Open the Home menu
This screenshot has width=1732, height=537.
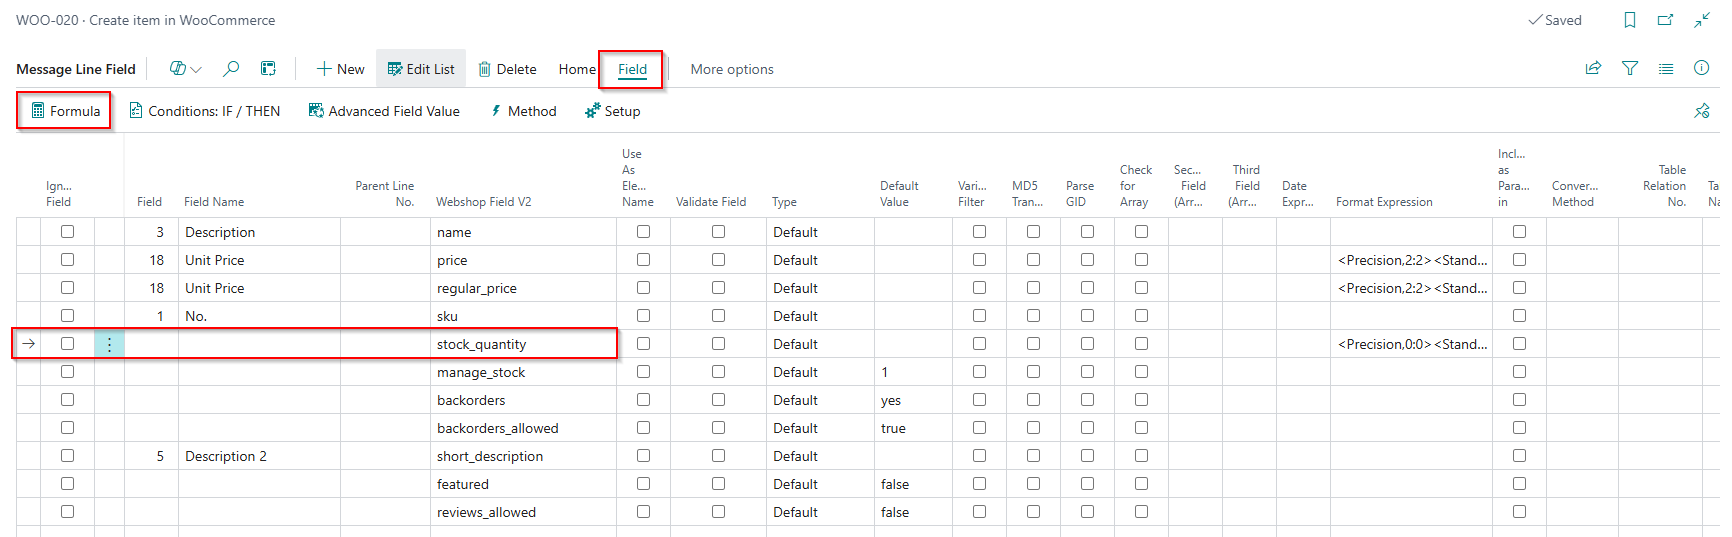point(577,69)
